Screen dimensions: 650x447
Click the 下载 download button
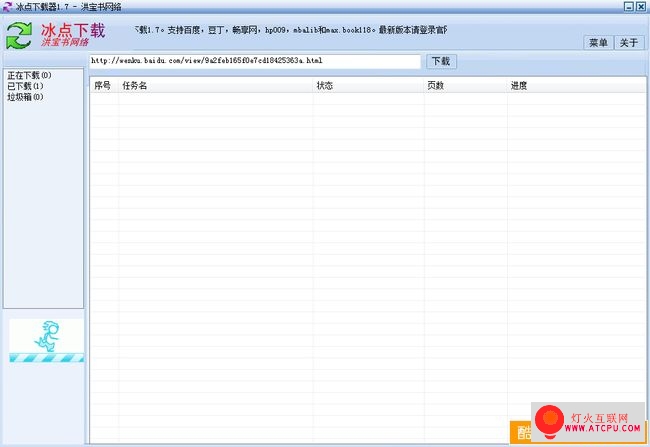pyautogui.click(x=441, y=61)
